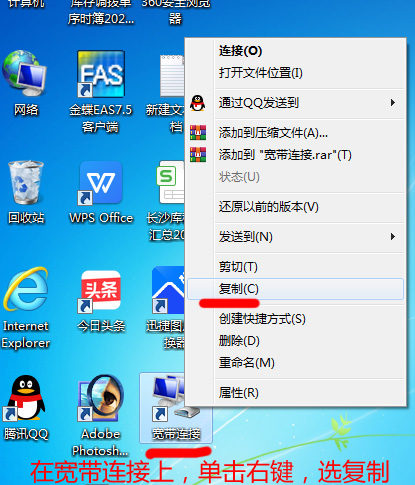Choose 连接(O) in the context menu
This screenshot has width=415, height=485.
[x=295, y=51]
